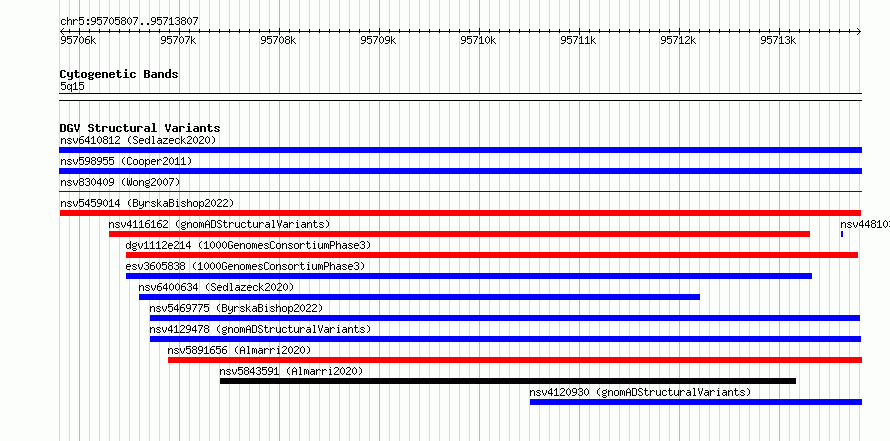Click the blue bar under nsv4129478
This screenshot has width=890, height=441.
coord(506,339)
